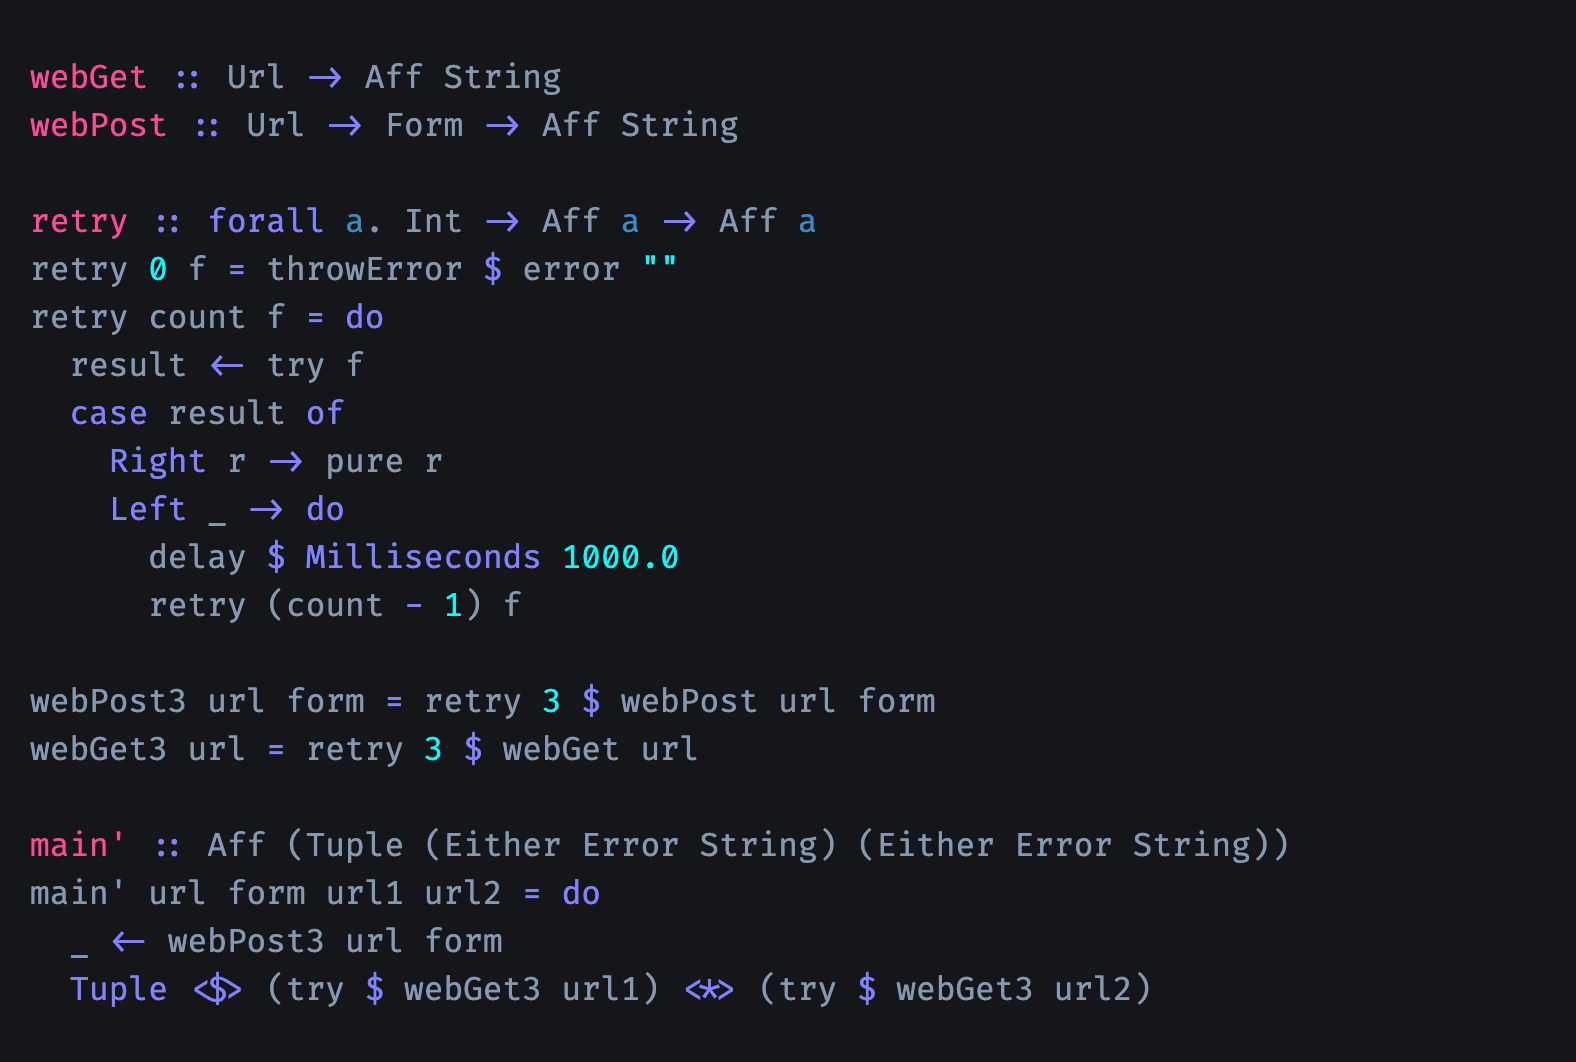
Task: Click the webGet3 definition name
Action: pos(98,749)
